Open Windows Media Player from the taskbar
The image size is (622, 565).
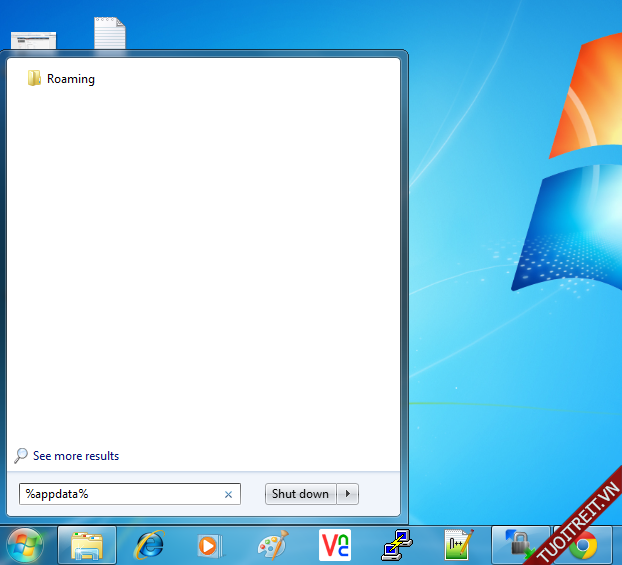(x=210, y=545)
